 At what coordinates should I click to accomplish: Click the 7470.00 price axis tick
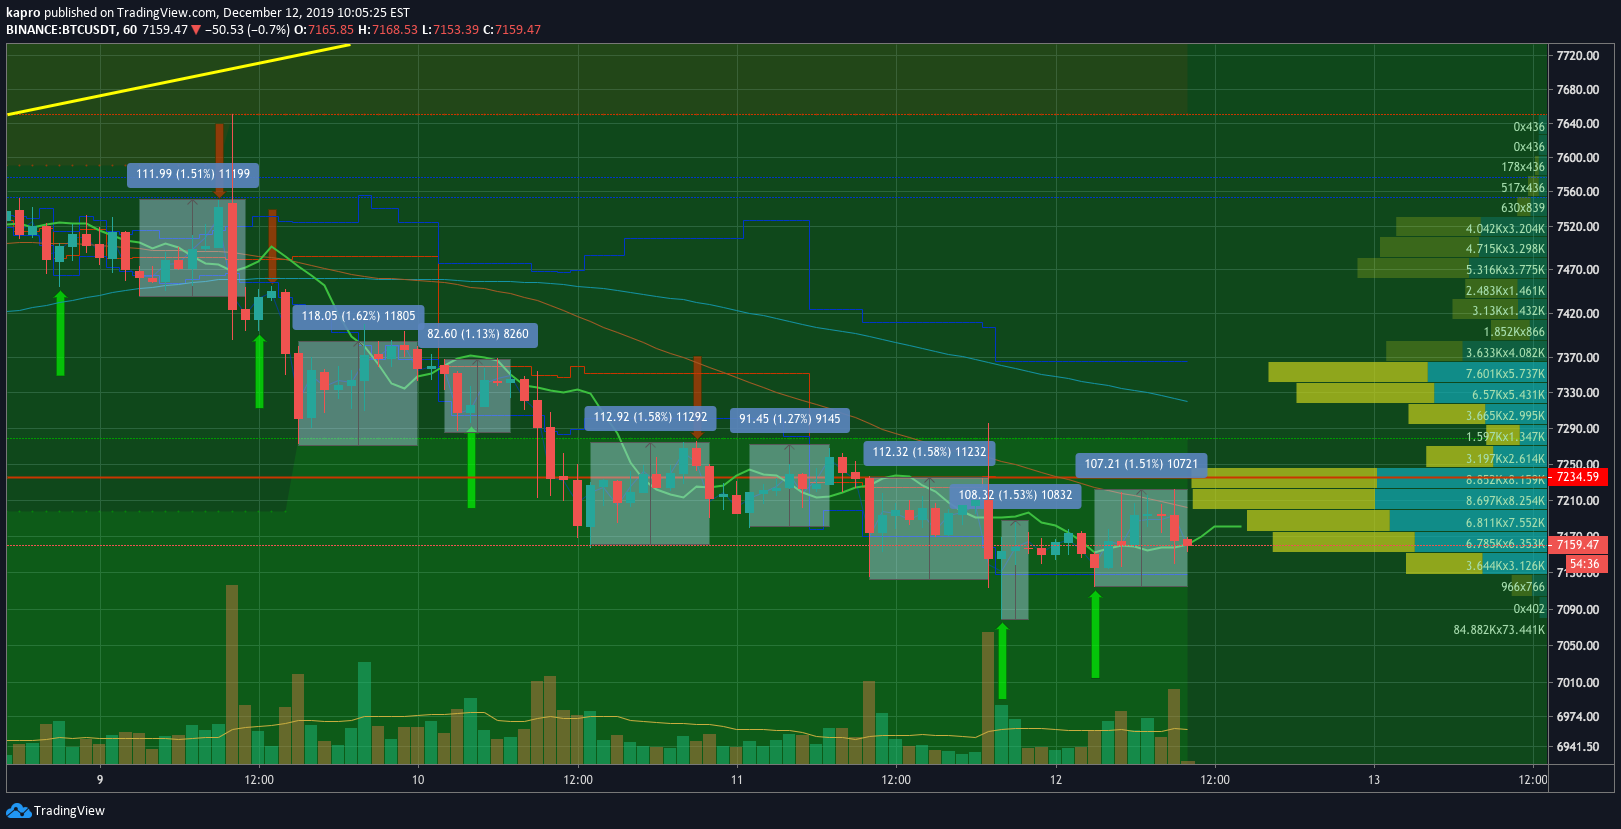1578,270
